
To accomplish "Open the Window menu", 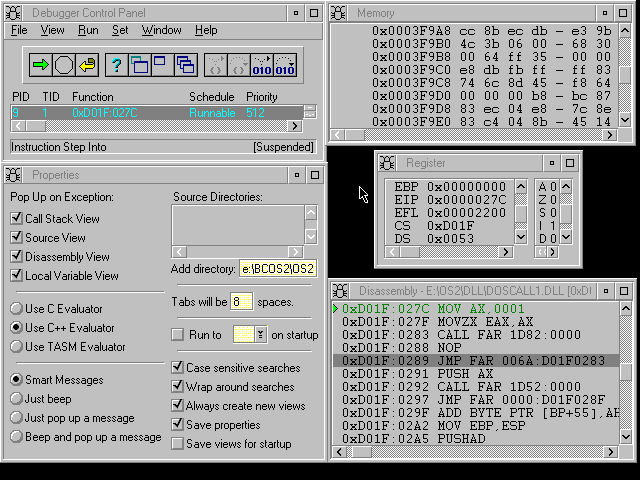I will point(161,30).
